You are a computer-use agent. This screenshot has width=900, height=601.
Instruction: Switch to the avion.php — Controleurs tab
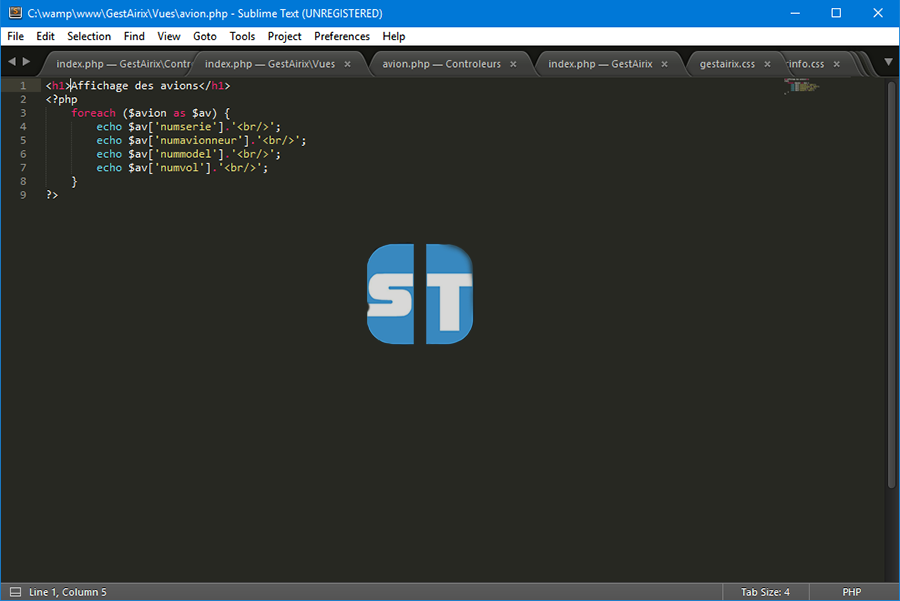click(x=441, y=64)
